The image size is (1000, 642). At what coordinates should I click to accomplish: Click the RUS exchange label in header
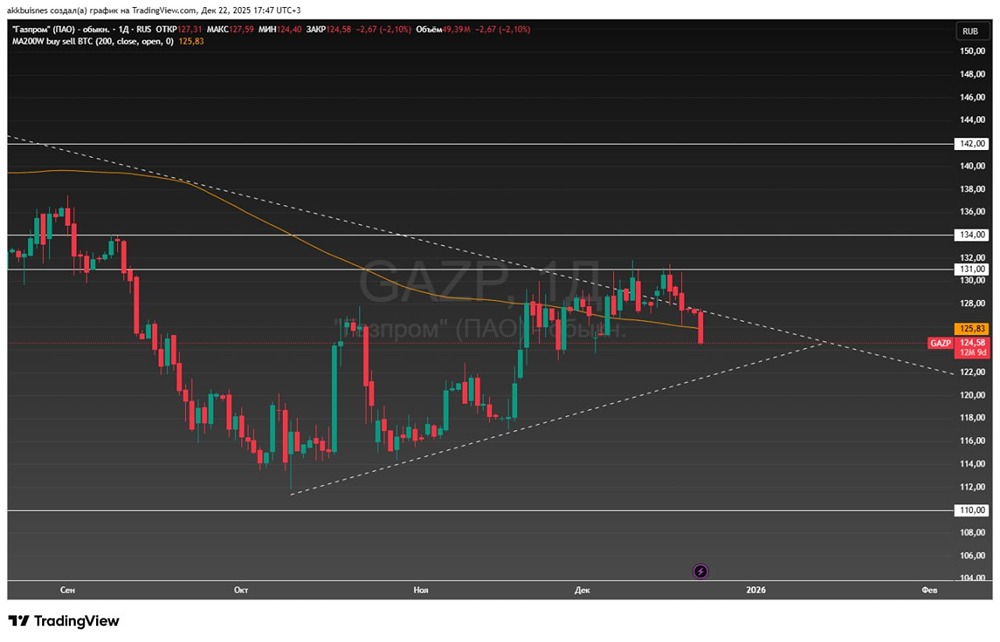tap(144, 29)
